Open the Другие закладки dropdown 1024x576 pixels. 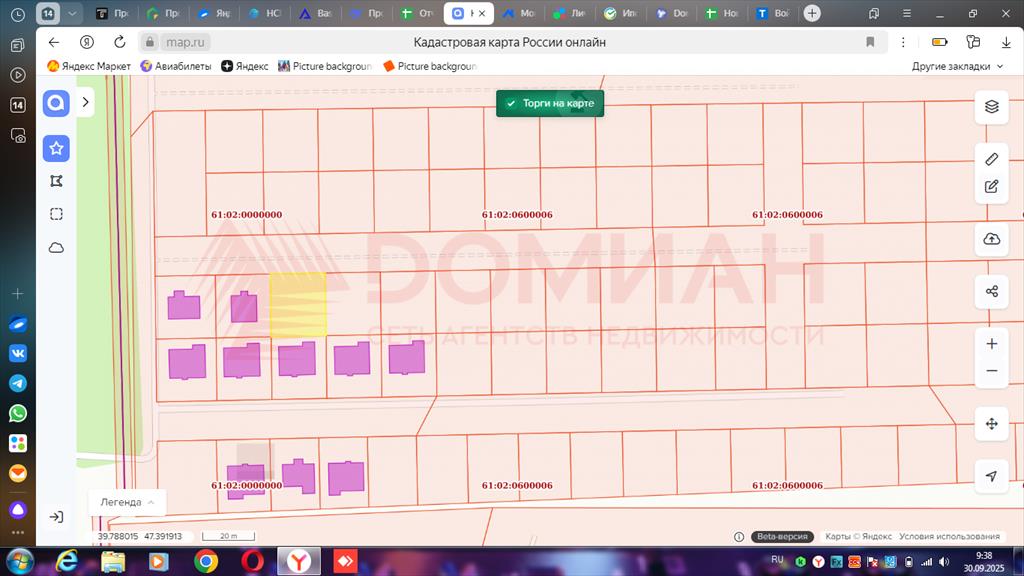[x=957, y=66]
